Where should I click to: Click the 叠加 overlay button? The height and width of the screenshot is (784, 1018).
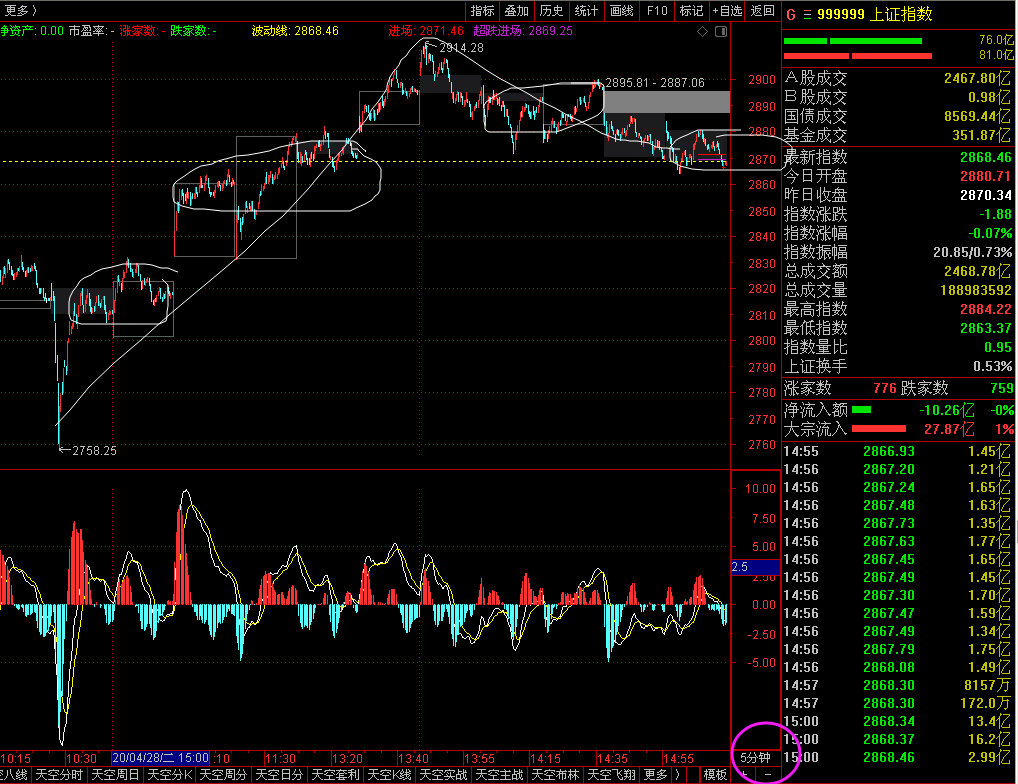(x=516, y=11)
